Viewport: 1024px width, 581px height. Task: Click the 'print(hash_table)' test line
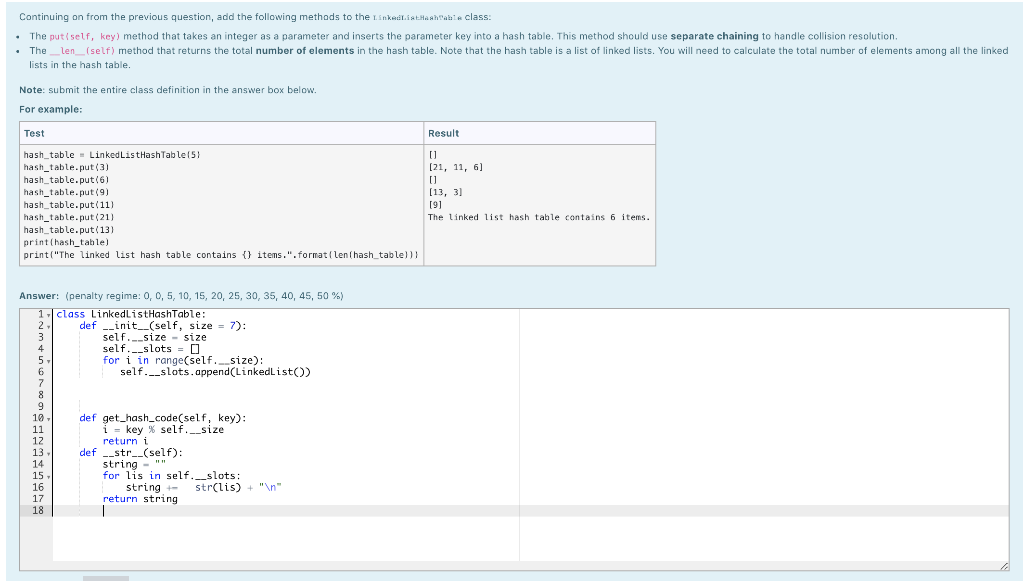pos(66,242)
